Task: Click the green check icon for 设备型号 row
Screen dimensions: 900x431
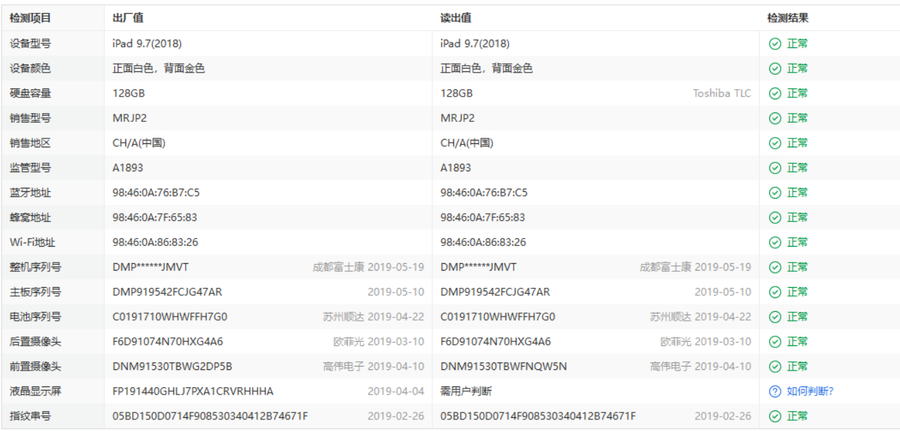Action: click(x=775, y=44)
